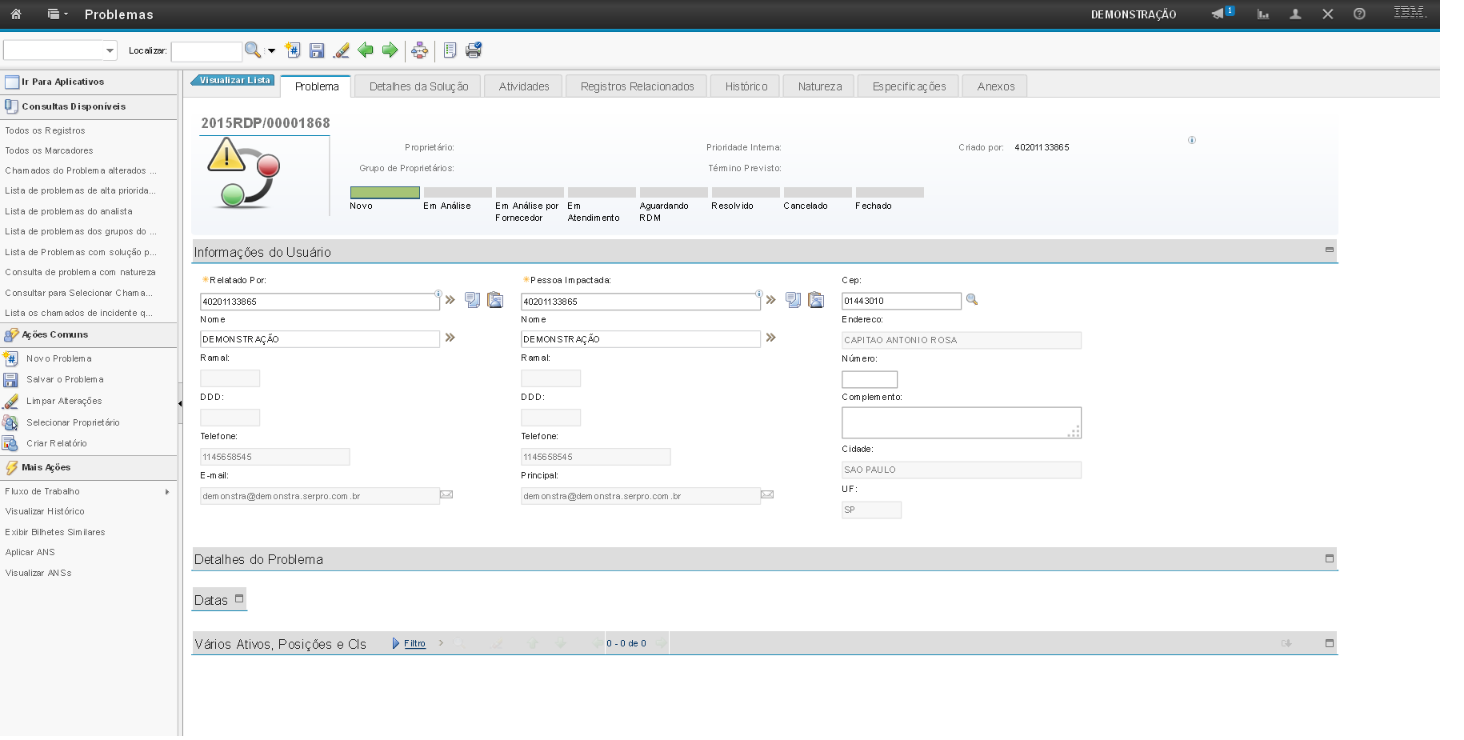Click the Número input field

pyautogui.click(x=869, y=380)
